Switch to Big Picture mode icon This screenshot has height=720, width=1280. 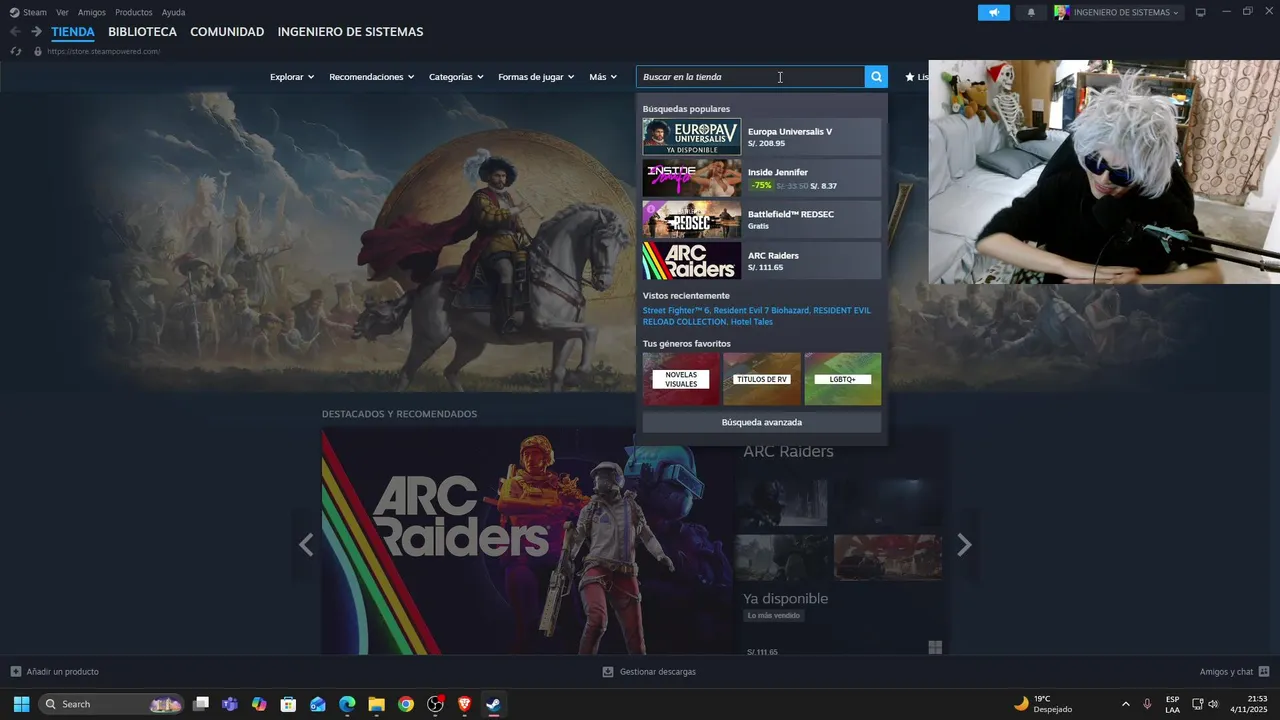tap(1201, 12)
